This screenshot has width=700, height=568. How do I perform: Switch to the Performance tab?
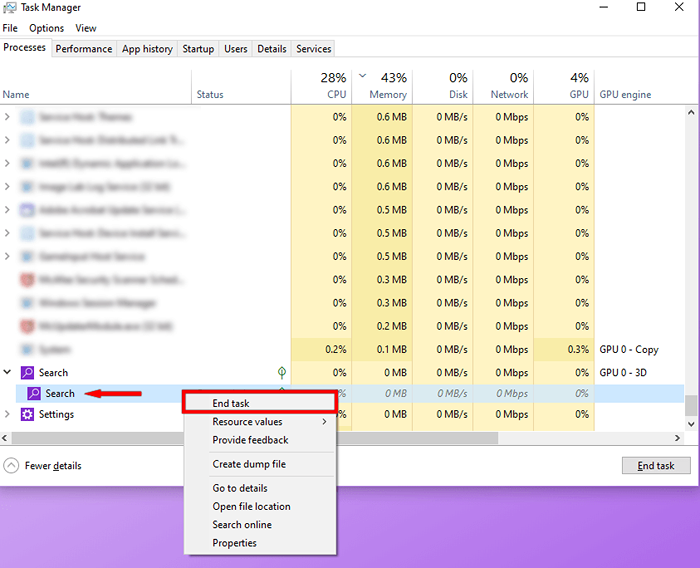click(x=84, y=49)
